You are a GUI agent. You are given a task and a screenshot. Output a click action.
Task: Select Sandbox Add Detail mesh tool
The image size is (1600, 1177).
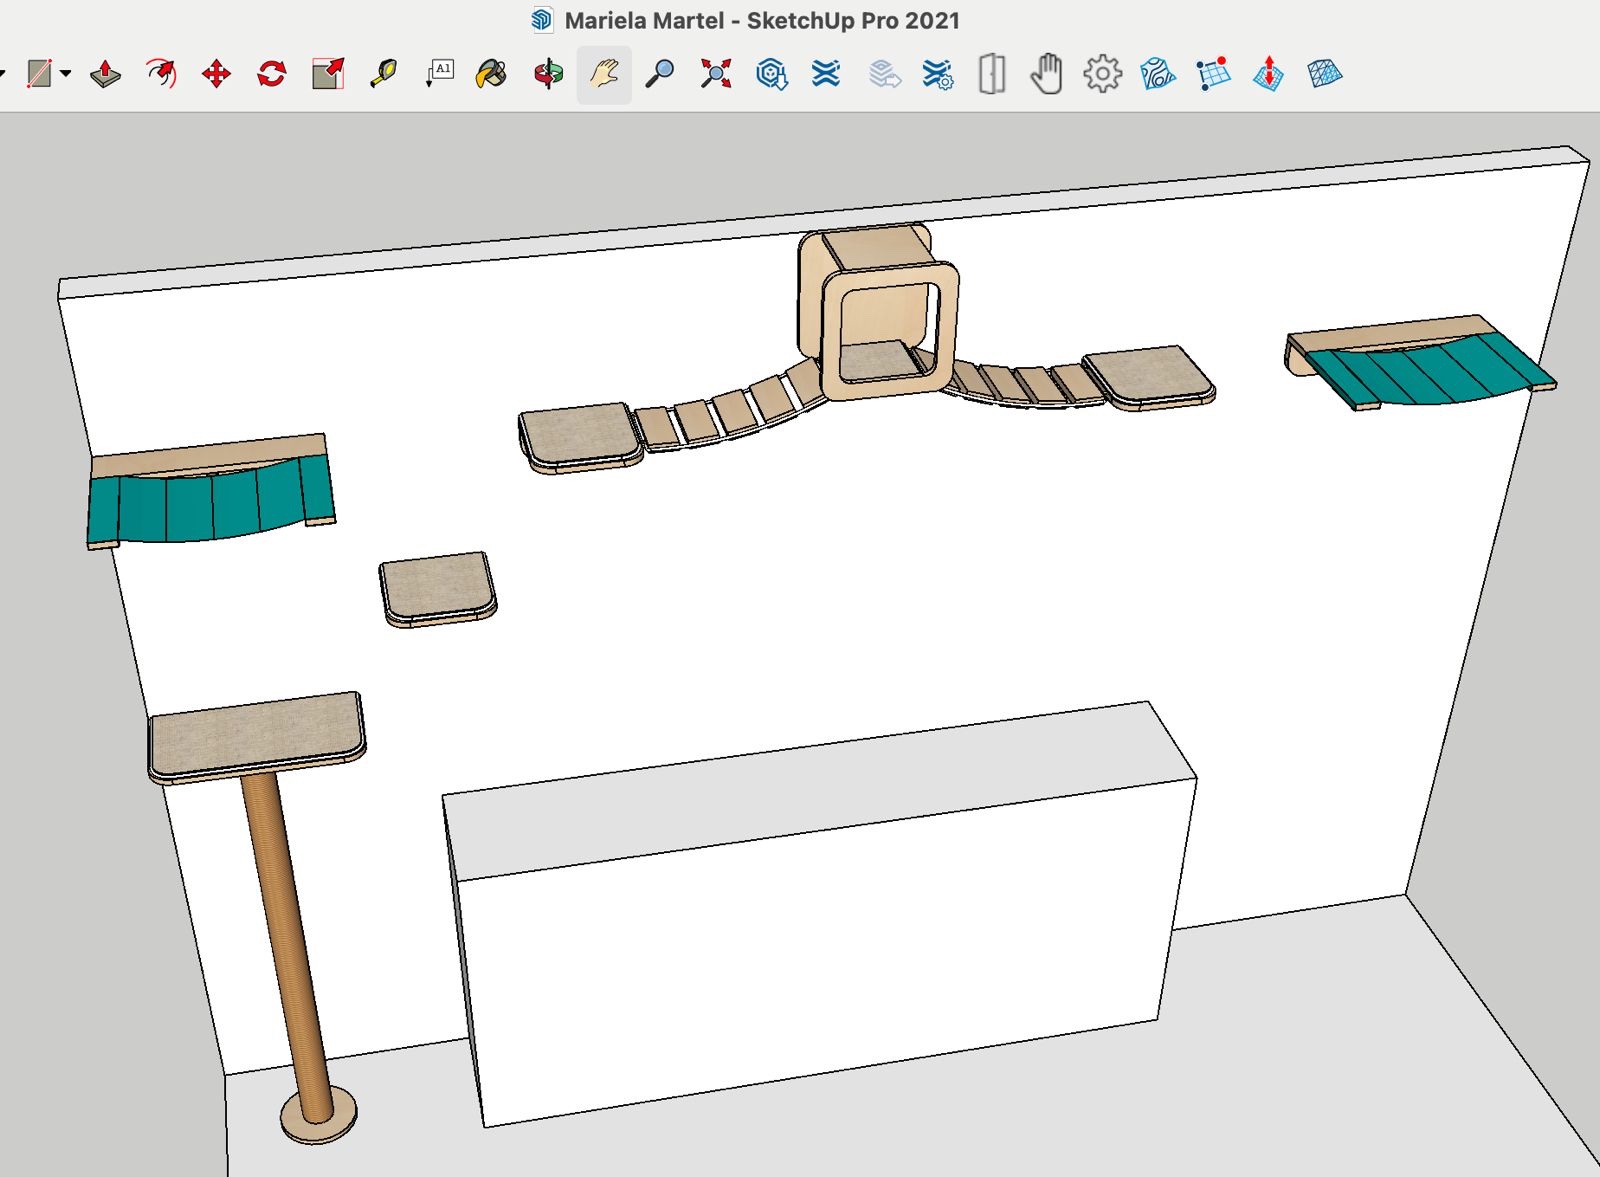point(1324,74)
